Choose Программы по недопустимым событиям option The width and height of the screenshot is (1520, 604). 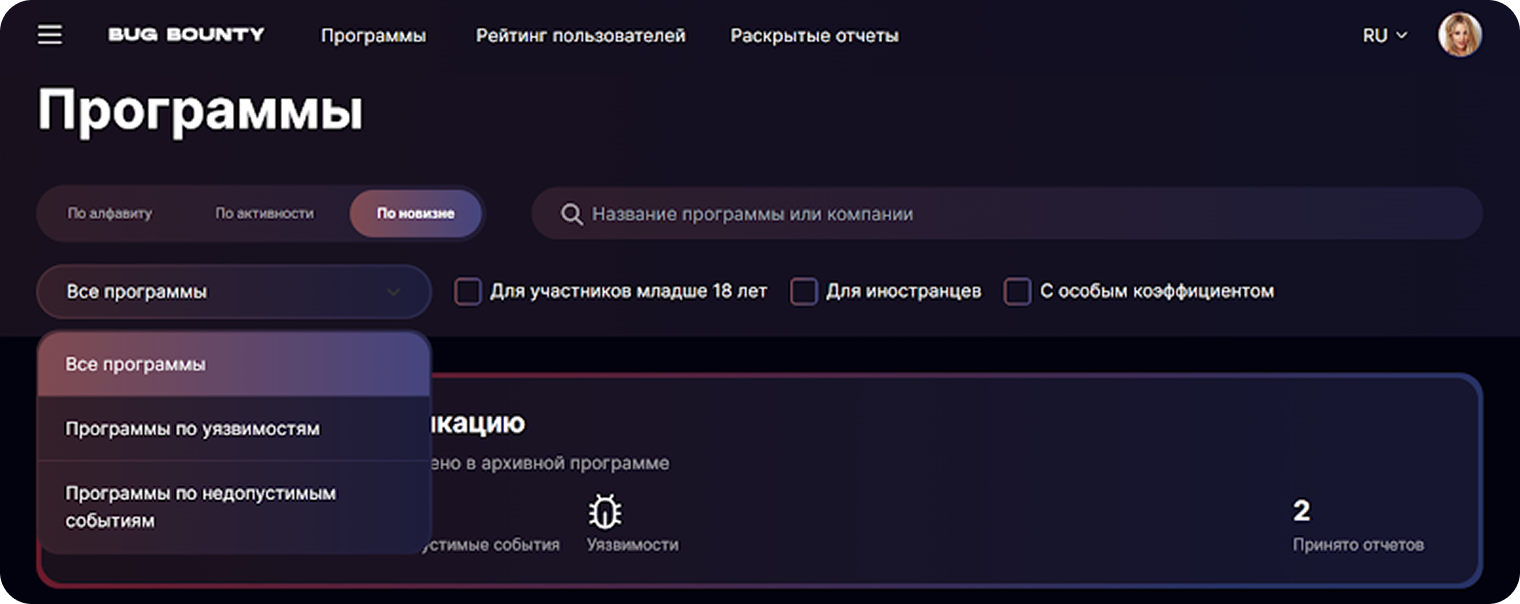[x=200, y=506]
